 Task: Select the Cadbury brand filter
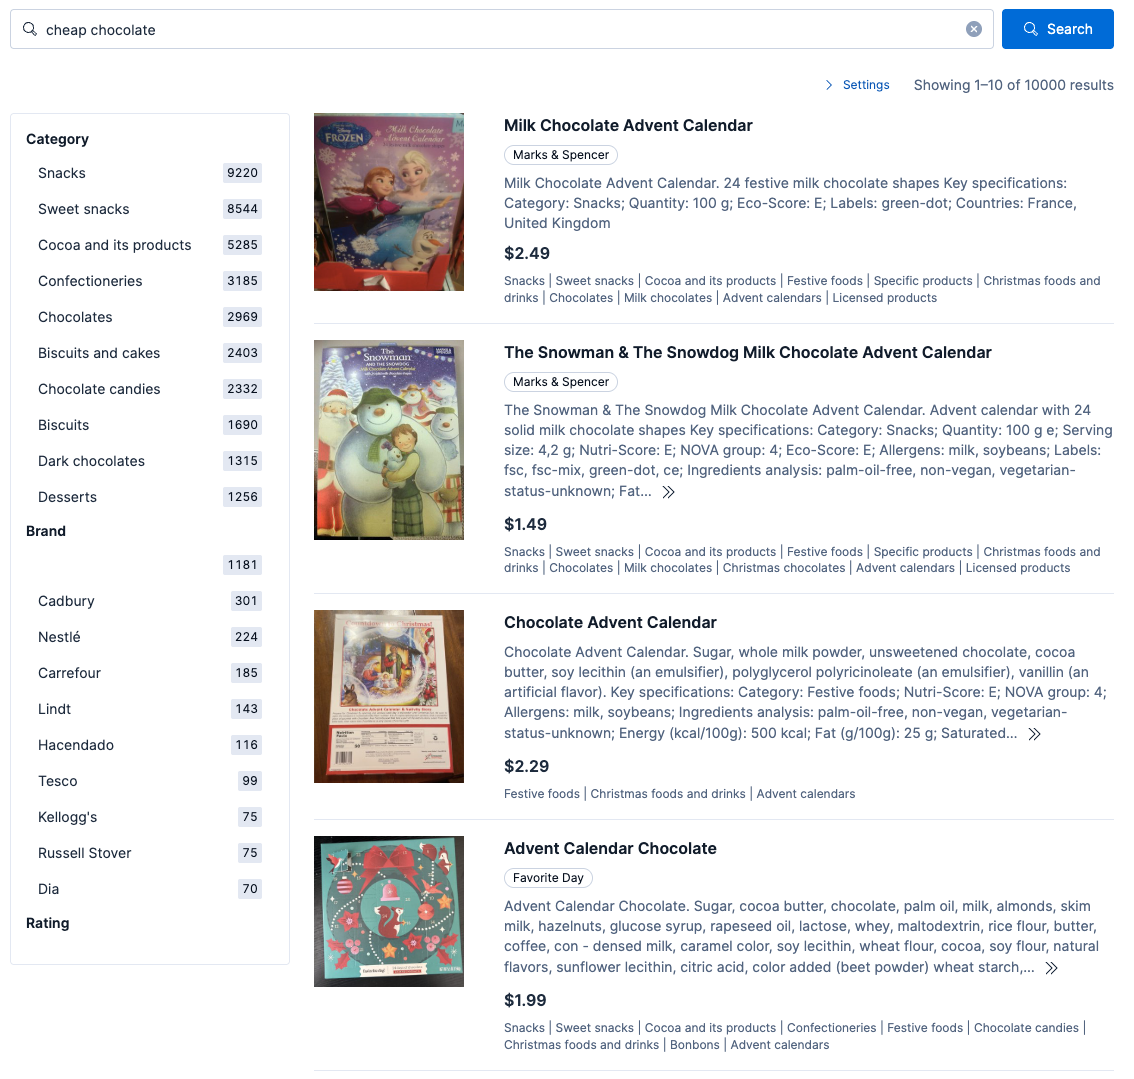coord(150,601)
